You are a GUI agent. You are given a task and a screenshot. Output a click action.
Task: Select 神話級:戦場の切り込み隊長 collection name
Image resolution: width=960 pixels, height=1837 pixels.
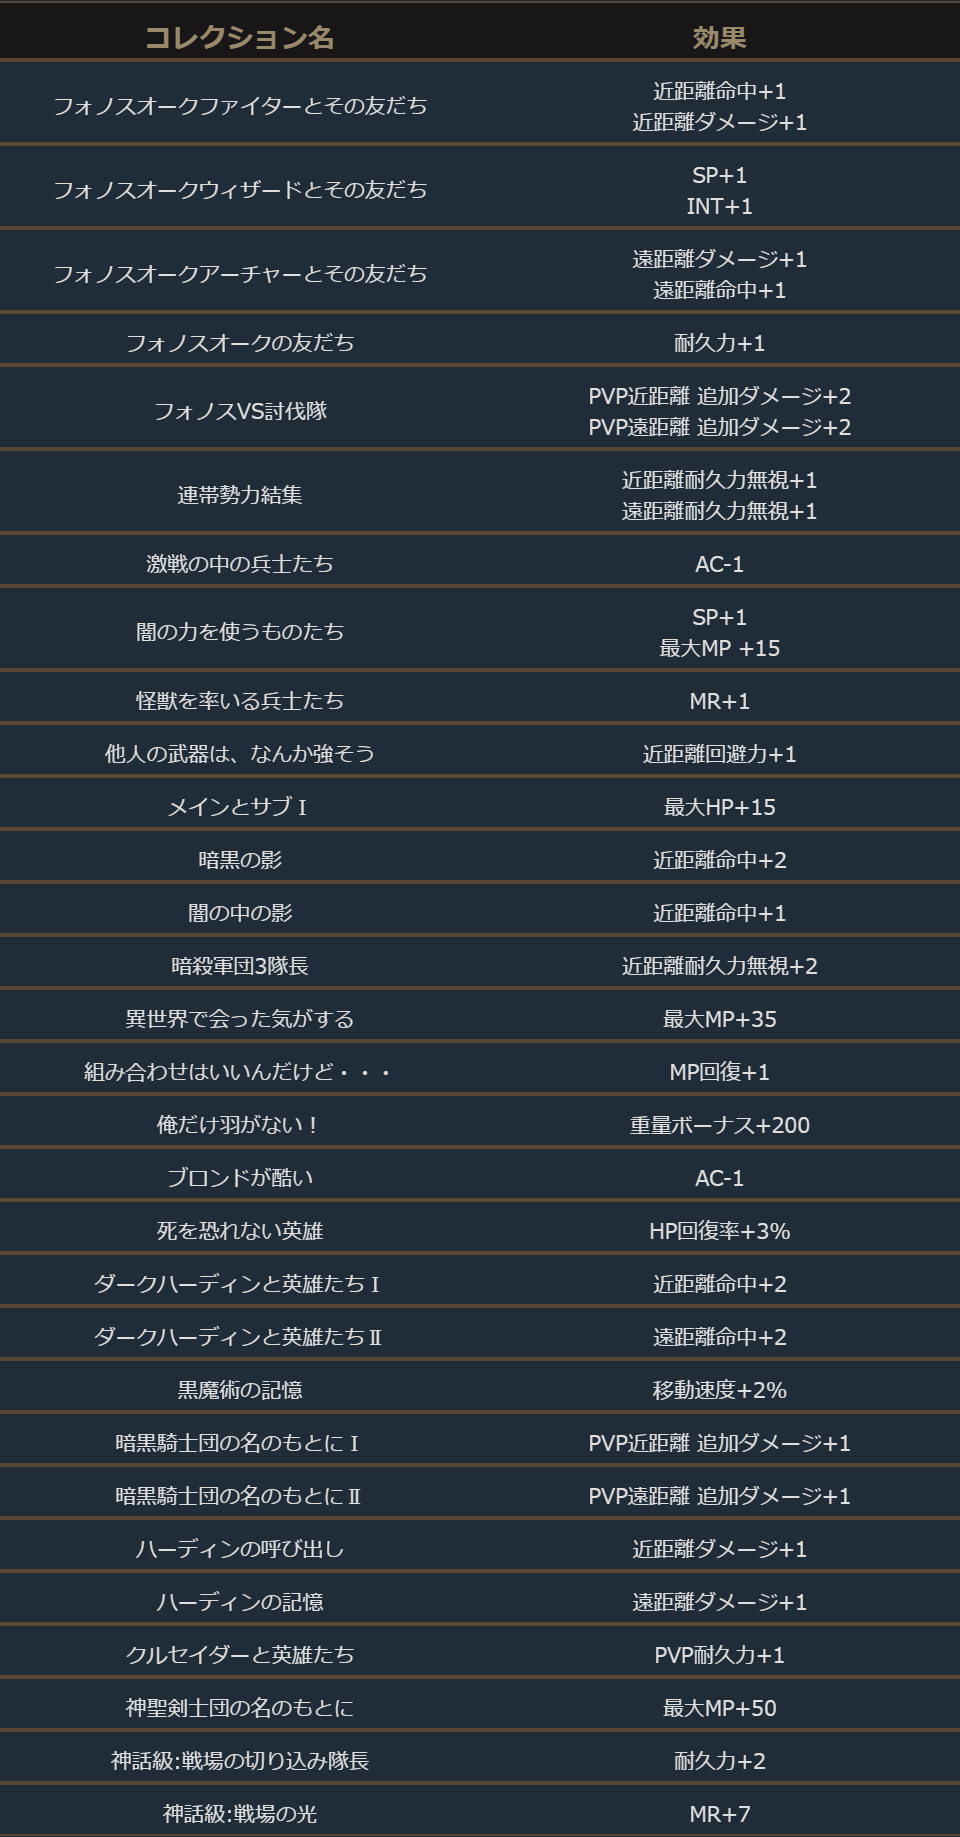tap(240, 1761)
